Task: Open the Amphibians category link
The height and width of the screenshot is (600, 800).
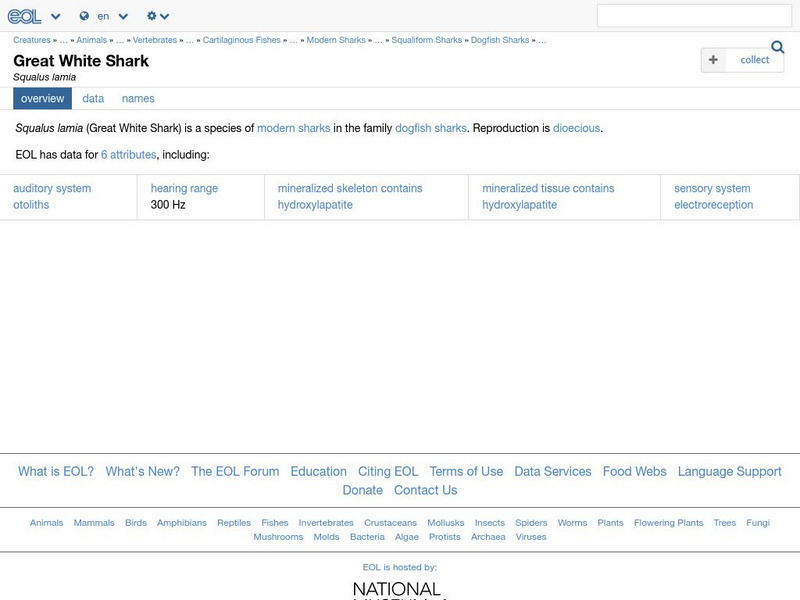Action: 182,522
